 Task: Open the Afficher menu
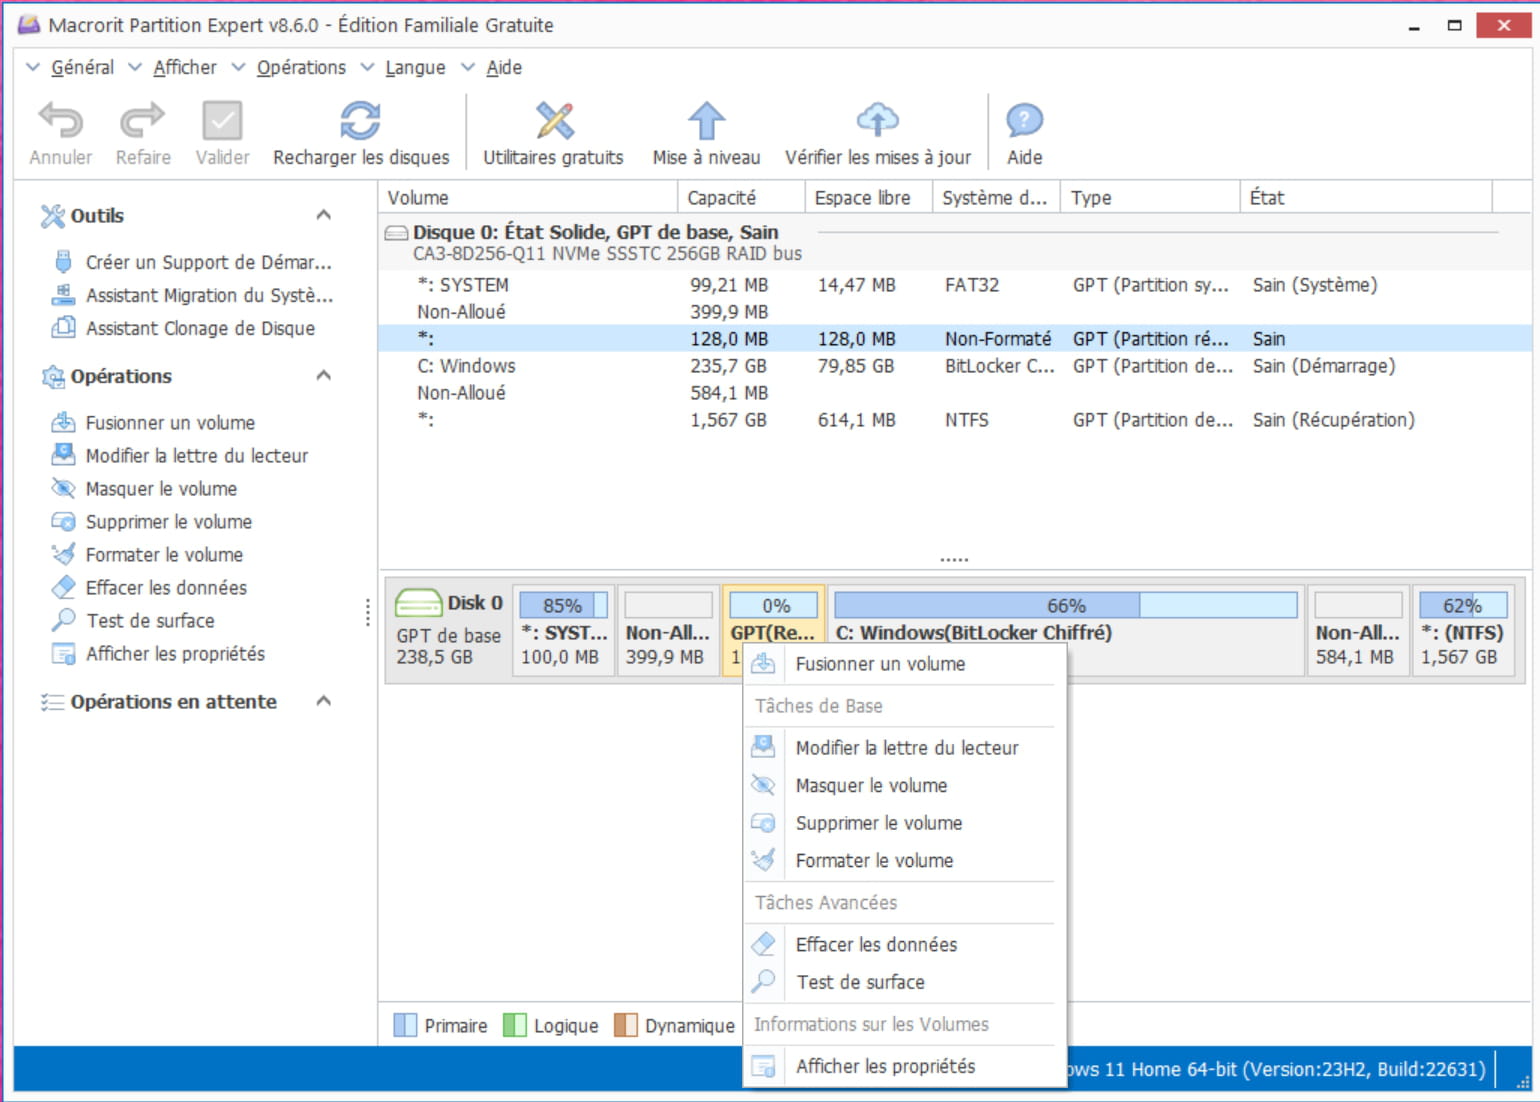click(x=185, y=67)
